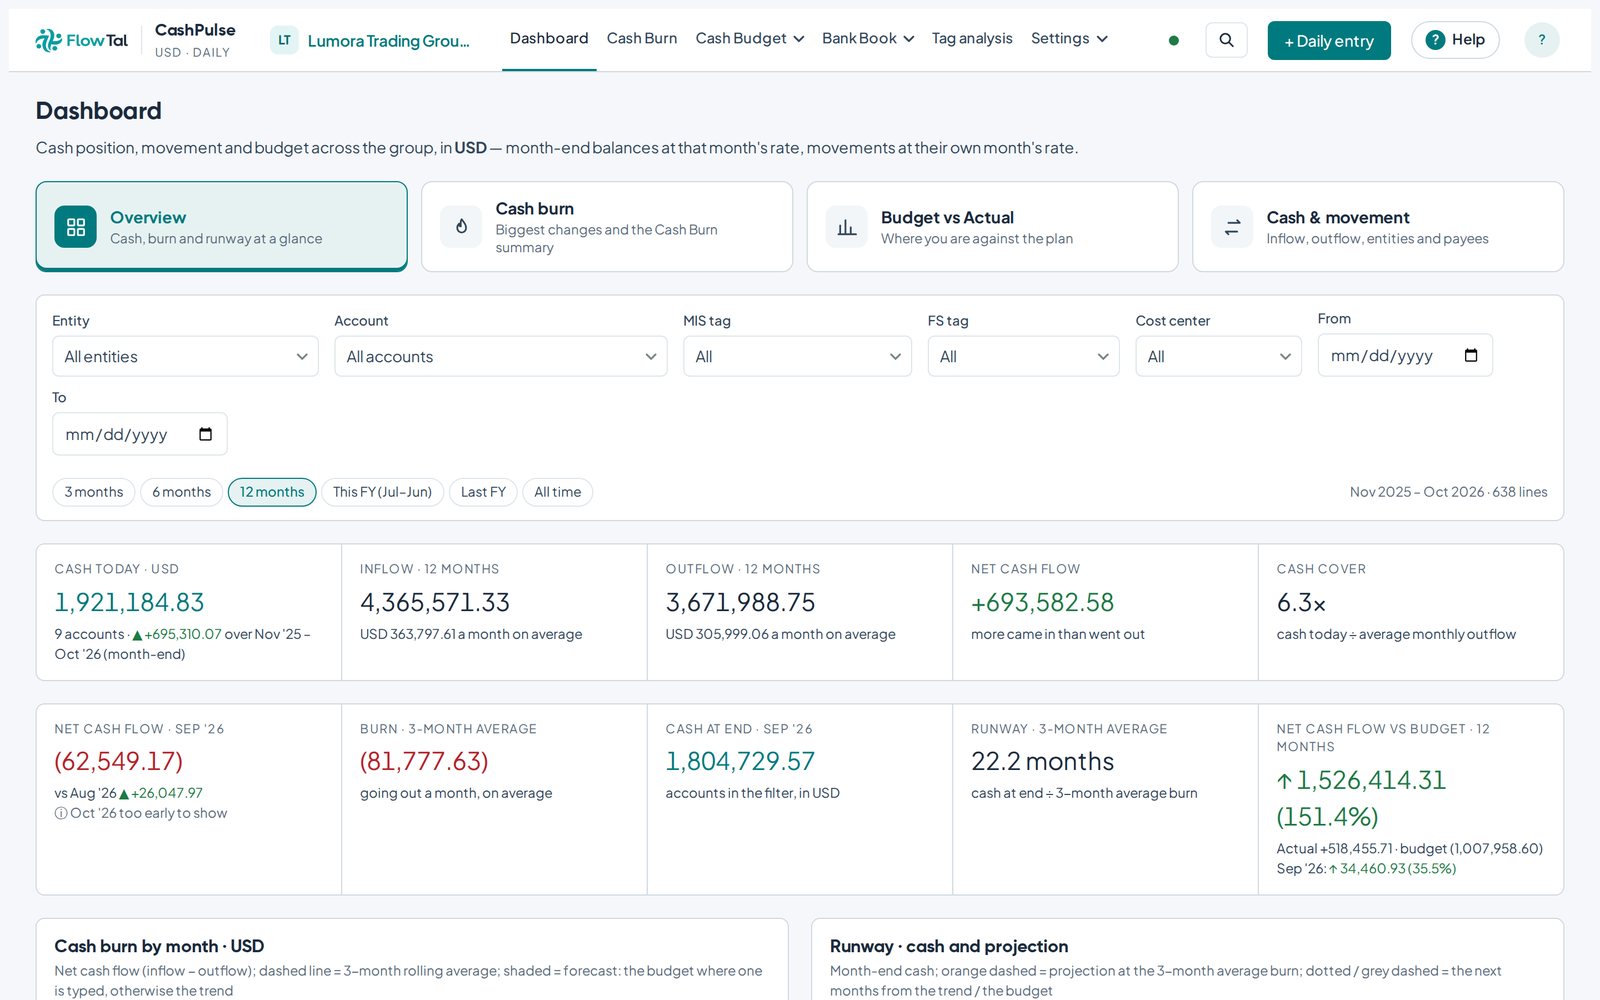The height and width of the screenshot is (1000, 1600).
Task: Click the Cash & movement arrows icon
Action: [1232, 227]
